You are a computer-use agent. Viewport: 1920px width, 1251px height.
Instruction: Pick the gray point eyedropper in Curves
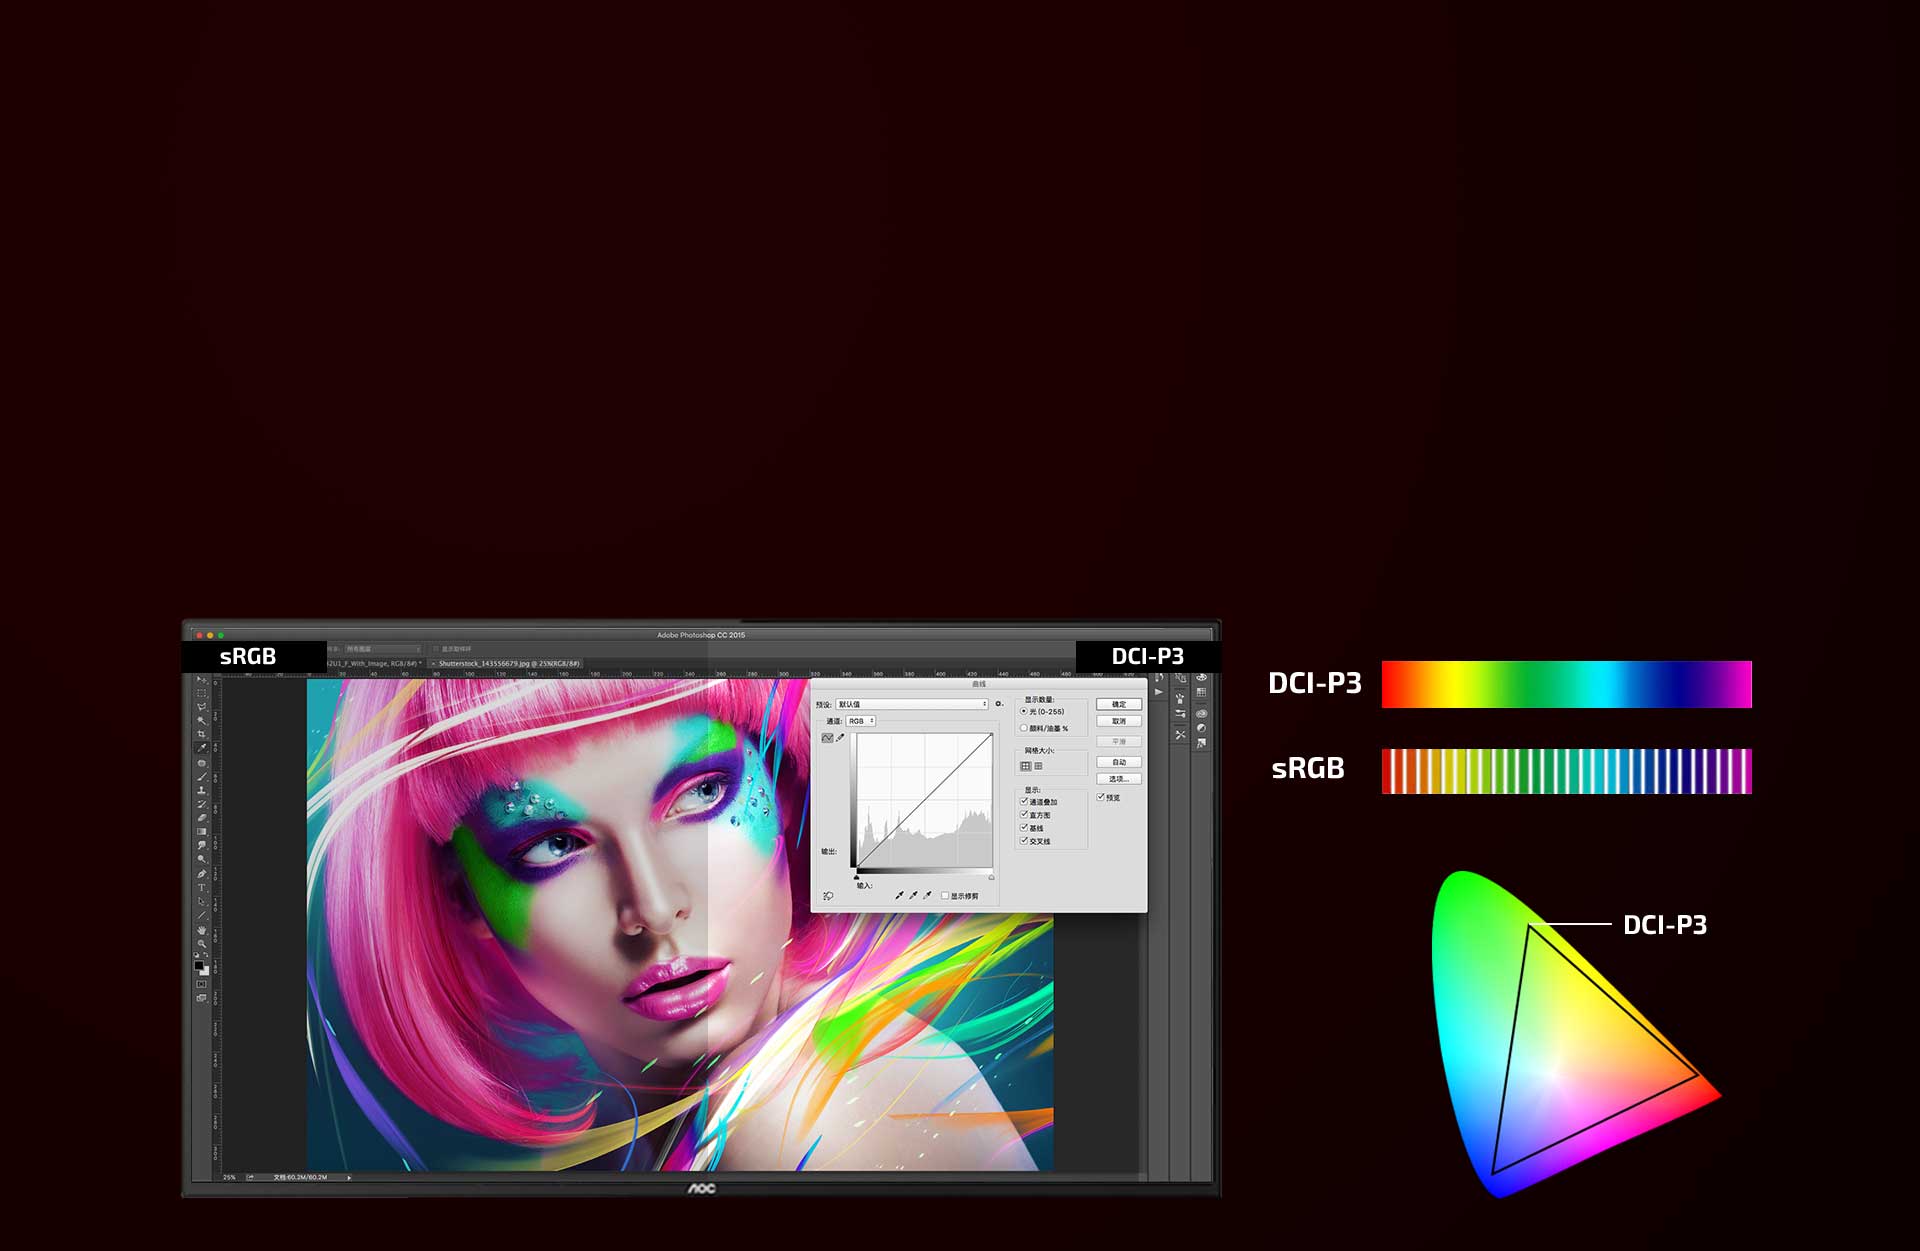point(913,895)
